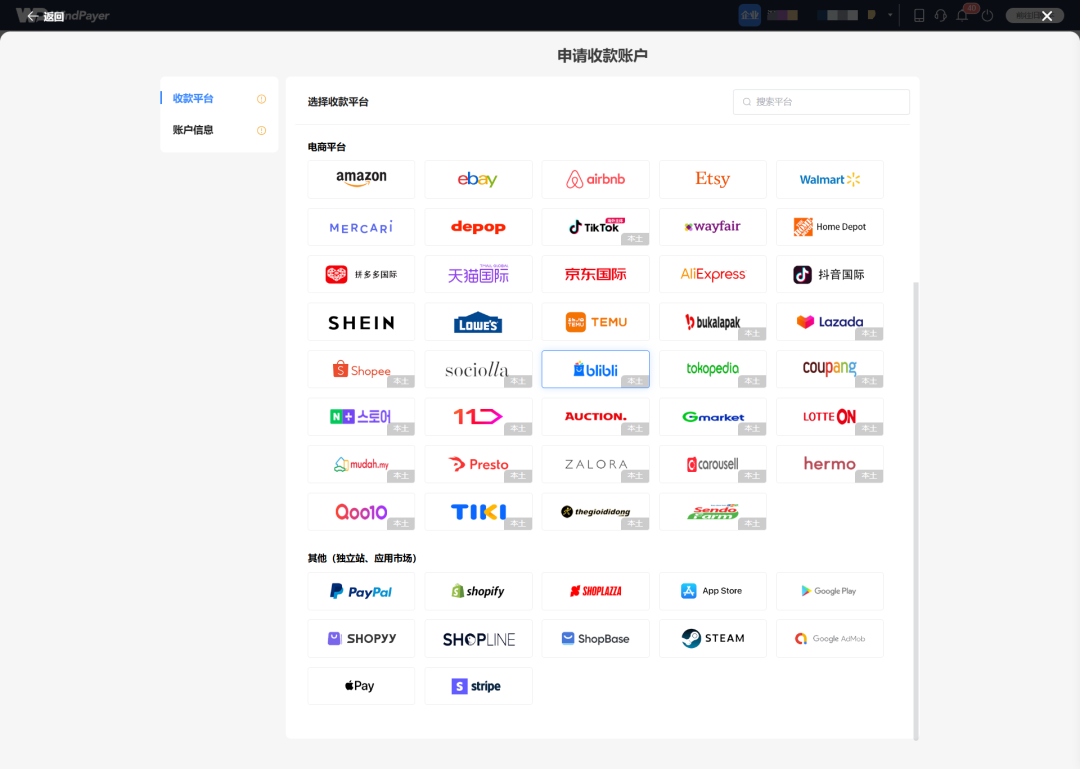The height and width of the screenshot is (769, 1080).
Task: Pick the highlighted Blibli platform tile
Action: click(595, 369)
